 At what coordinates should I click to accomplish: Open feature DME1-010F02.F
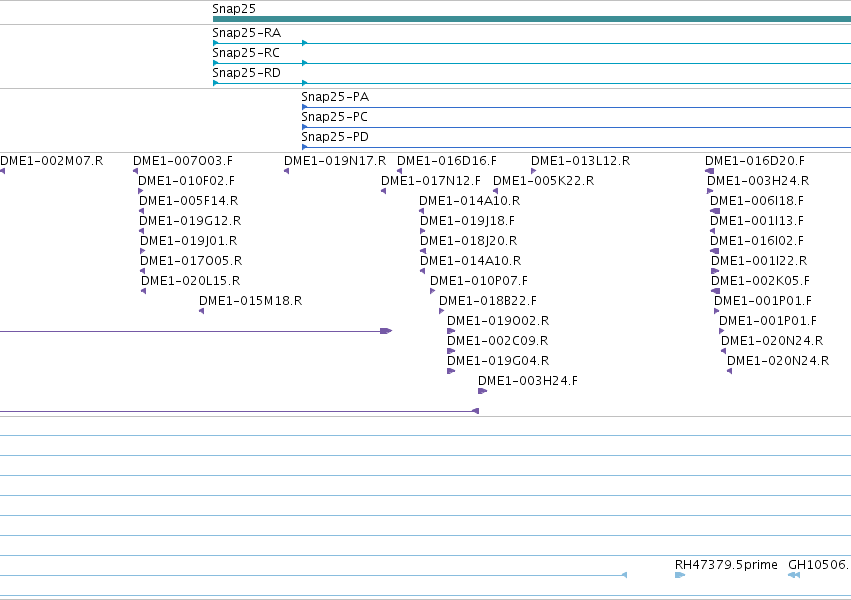(186, 181)
